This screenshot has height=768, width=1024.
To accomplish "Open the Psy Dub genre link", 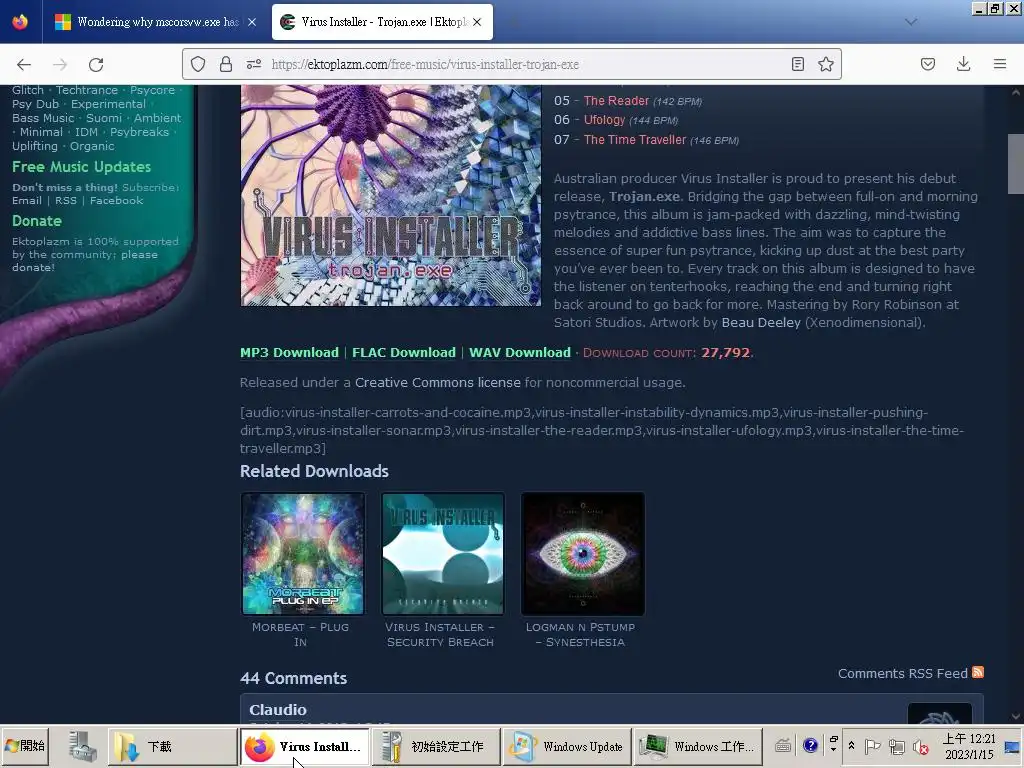I will tap(35, 104).
